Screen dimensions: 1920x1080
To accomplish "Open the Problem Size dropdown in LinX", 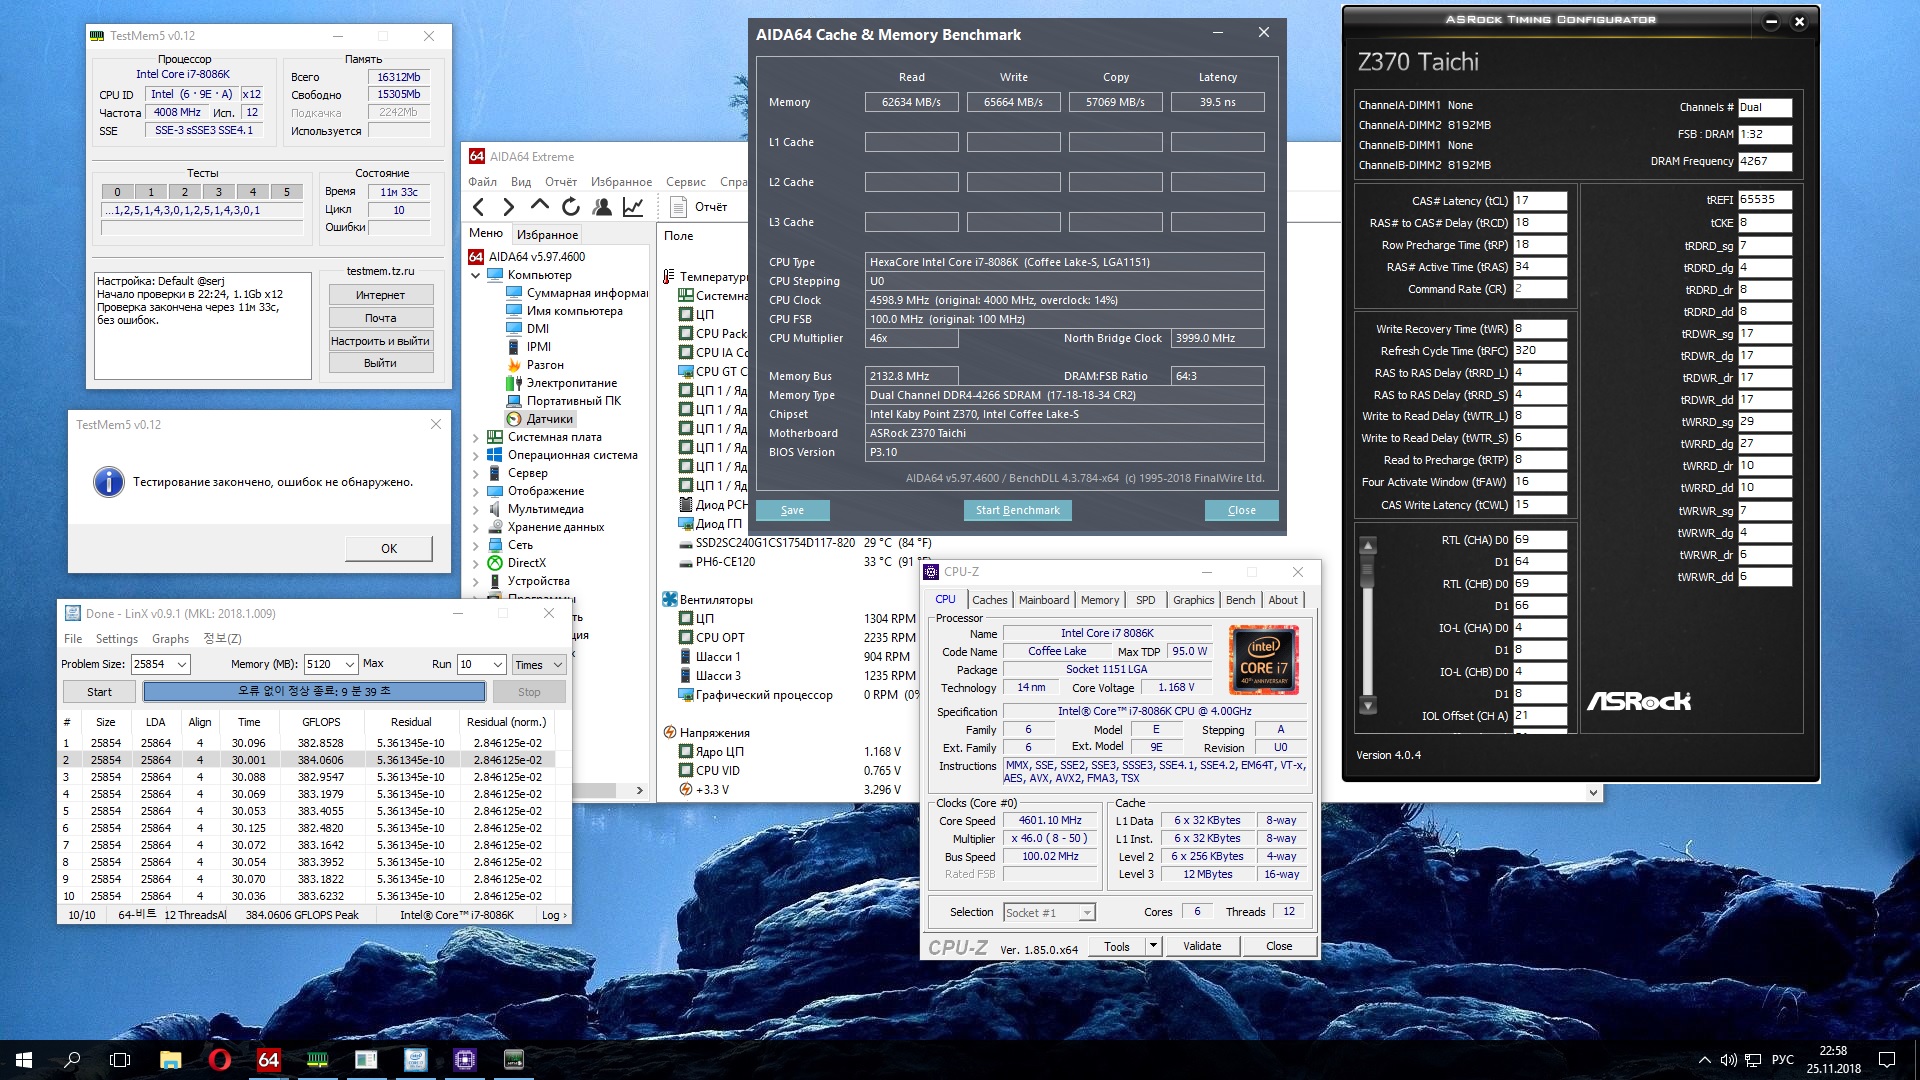I will pos(182,664).
